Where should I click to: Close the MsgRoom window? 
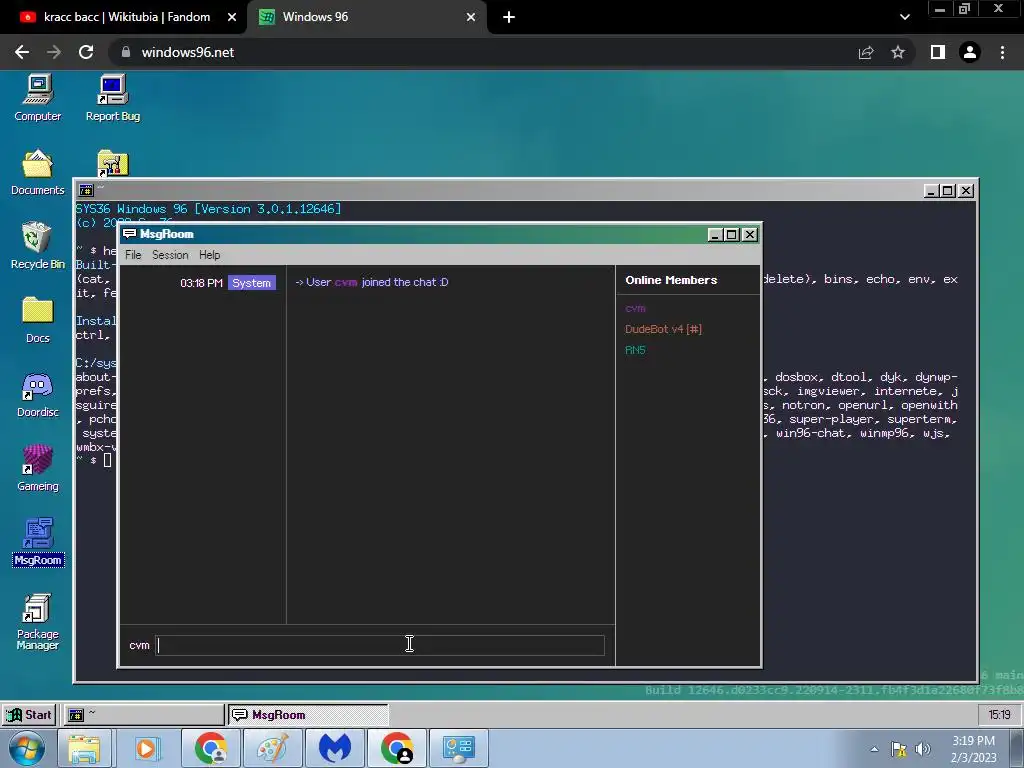(x=750, y=234)
